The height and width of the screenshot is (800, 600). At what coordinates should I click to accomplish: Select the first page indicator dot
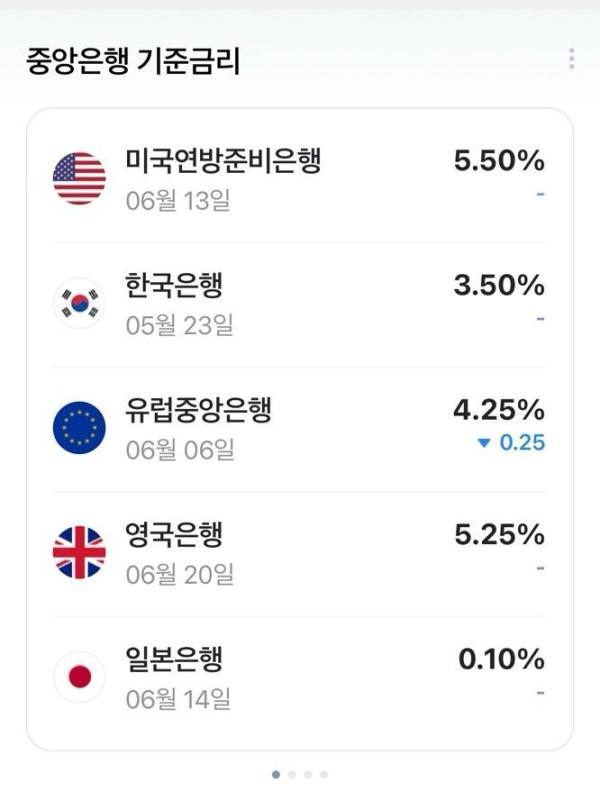point(276,774)
